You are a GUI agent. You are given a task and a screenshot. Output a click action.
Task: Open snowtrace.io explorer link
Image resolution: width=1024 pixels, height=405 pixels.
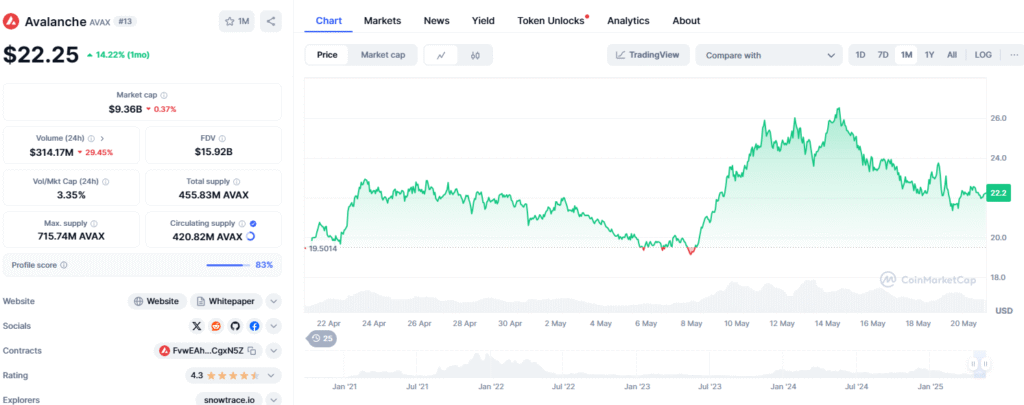229,399
